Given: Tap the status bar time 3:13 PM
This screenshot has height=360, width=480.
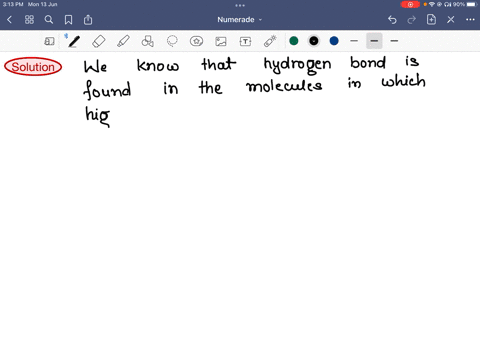Looking at the screenshot, I should (13, 4).
